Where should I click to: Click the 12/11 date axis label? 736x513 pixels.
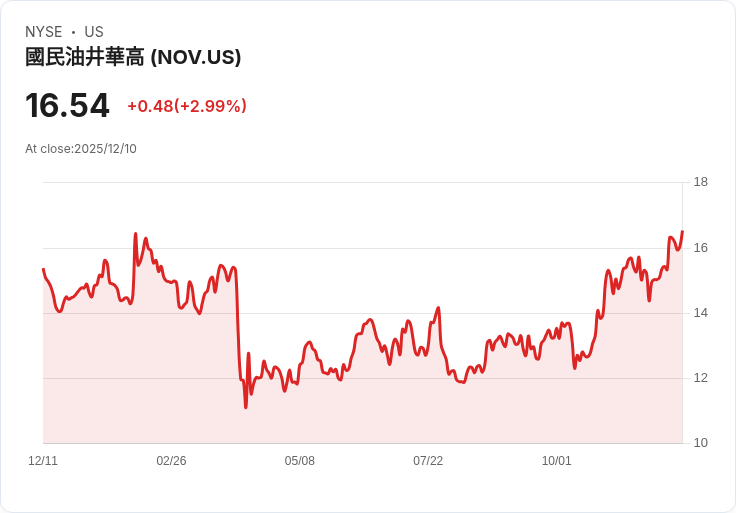[43, 460]
